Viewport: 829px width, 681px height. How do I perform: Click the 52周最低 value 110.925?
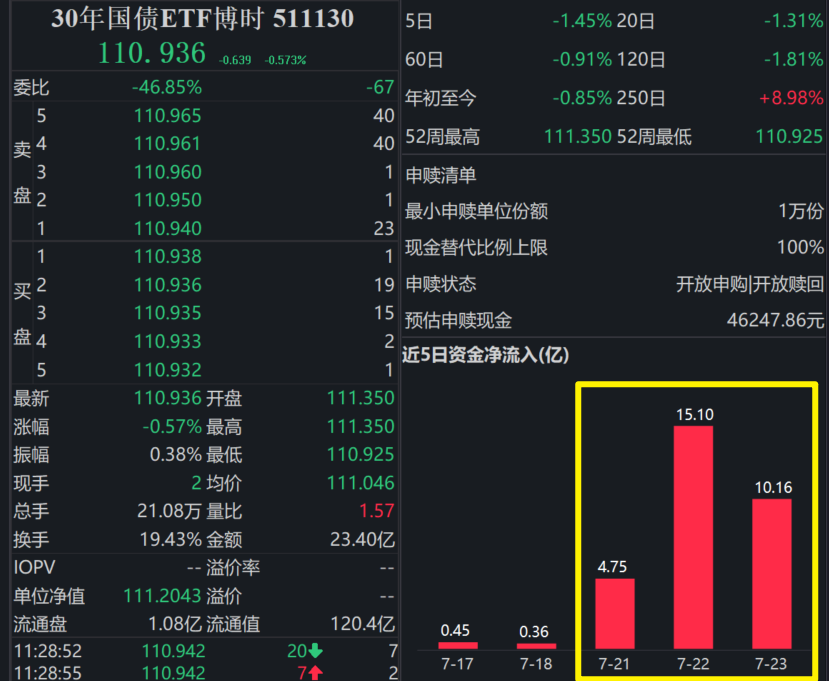[x=789, y=137]
